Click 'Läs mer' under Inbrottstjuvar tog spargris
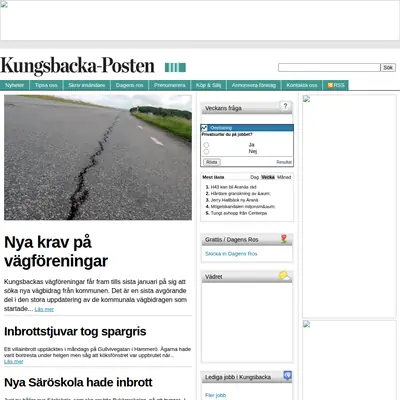The image size is (400, 400). (x=14, y=362)
